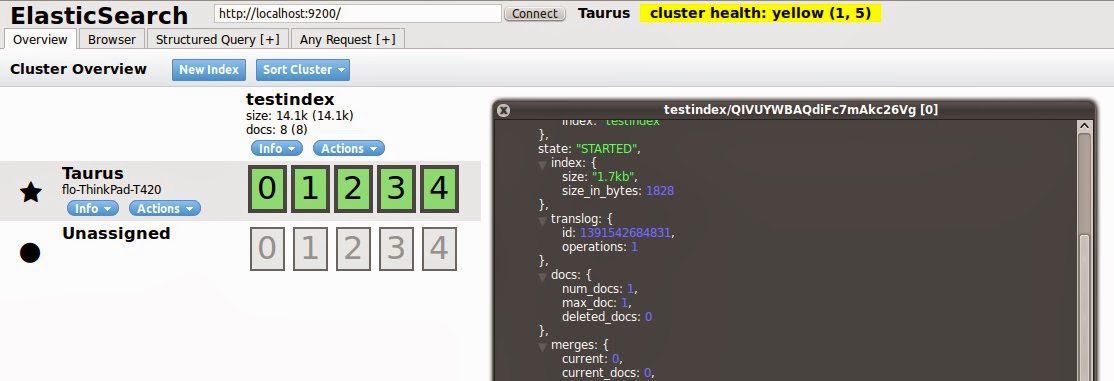Select assigned shard 4 on Taurus

439,189
